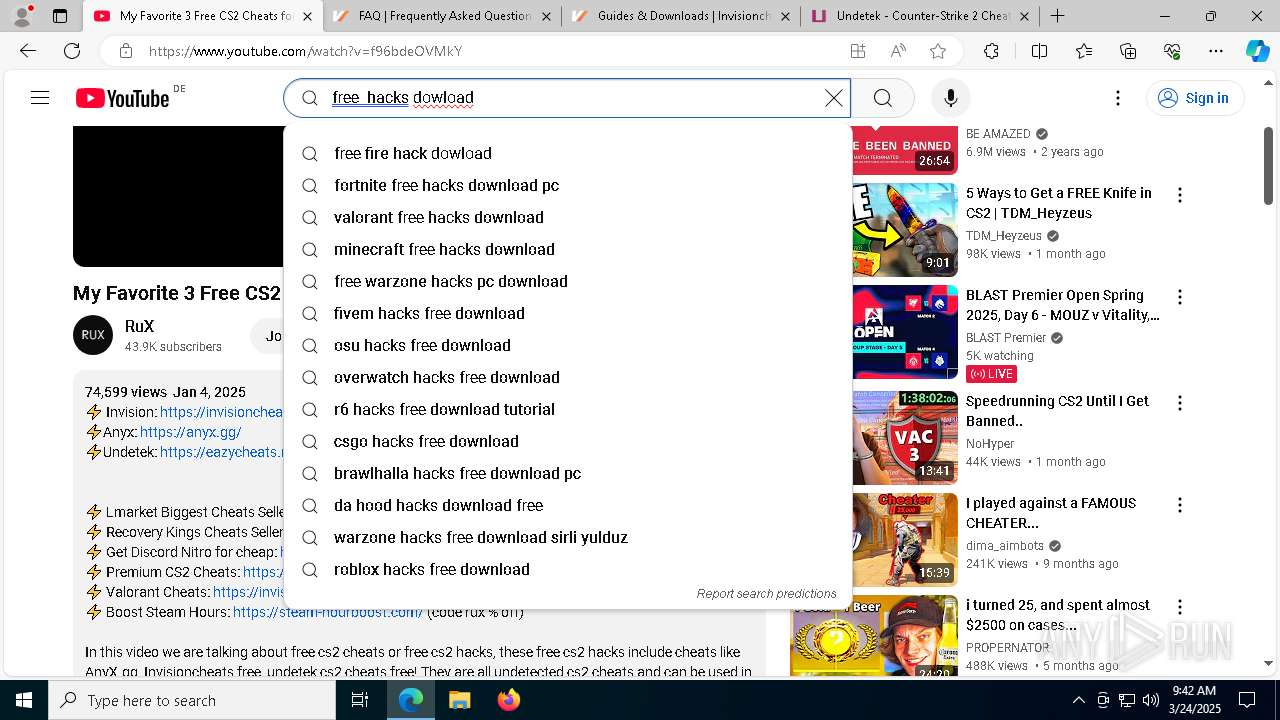1280x720 pixels.
Task: Open the browser extensions puzzle icon
Action: click(991, 51)
